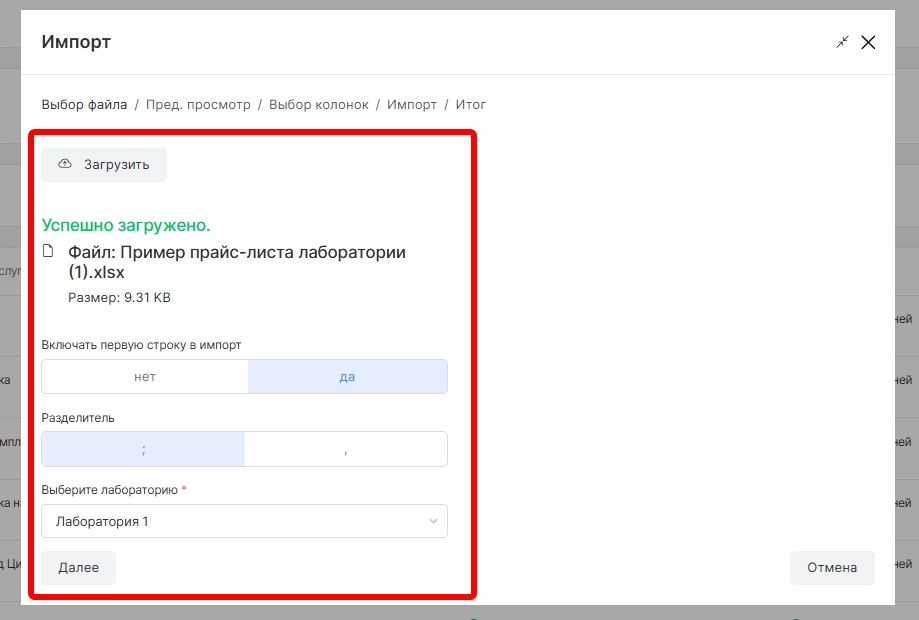Choose comma as the separator
Screen dimensions: 919x620
[346, 449]
